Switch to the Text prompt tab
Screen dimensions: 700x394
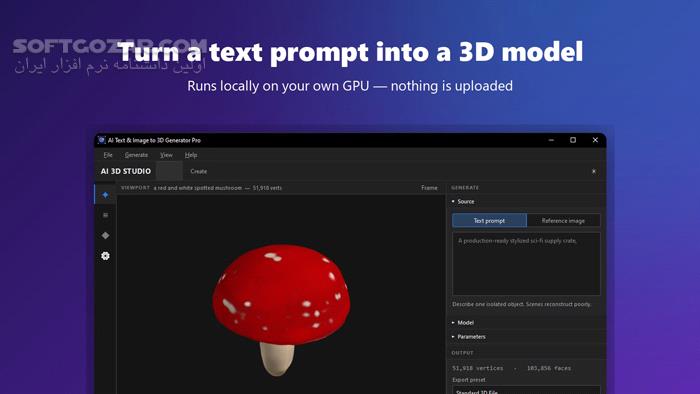489,220
